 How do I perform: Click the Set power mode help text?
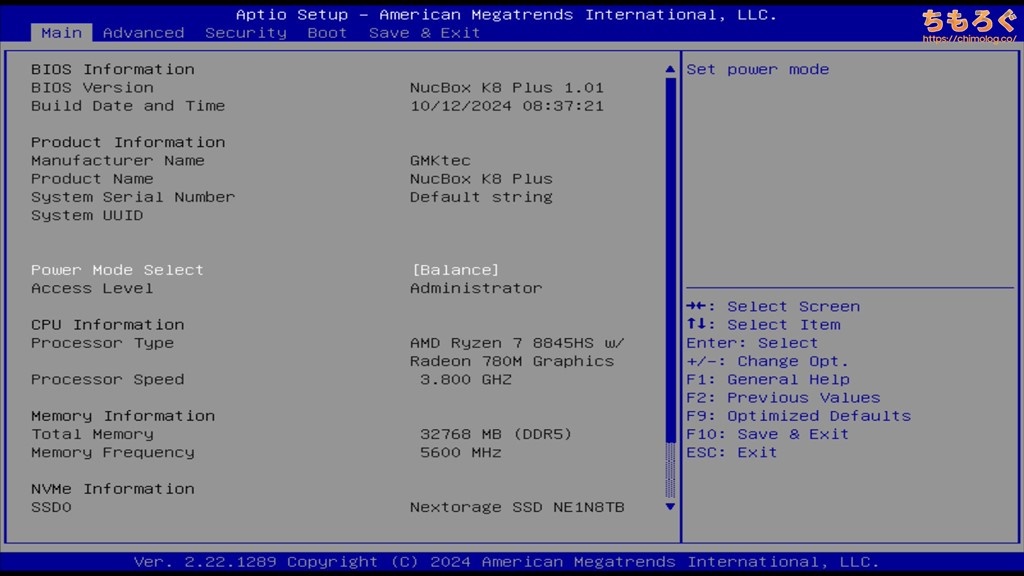tap(758, 69)
